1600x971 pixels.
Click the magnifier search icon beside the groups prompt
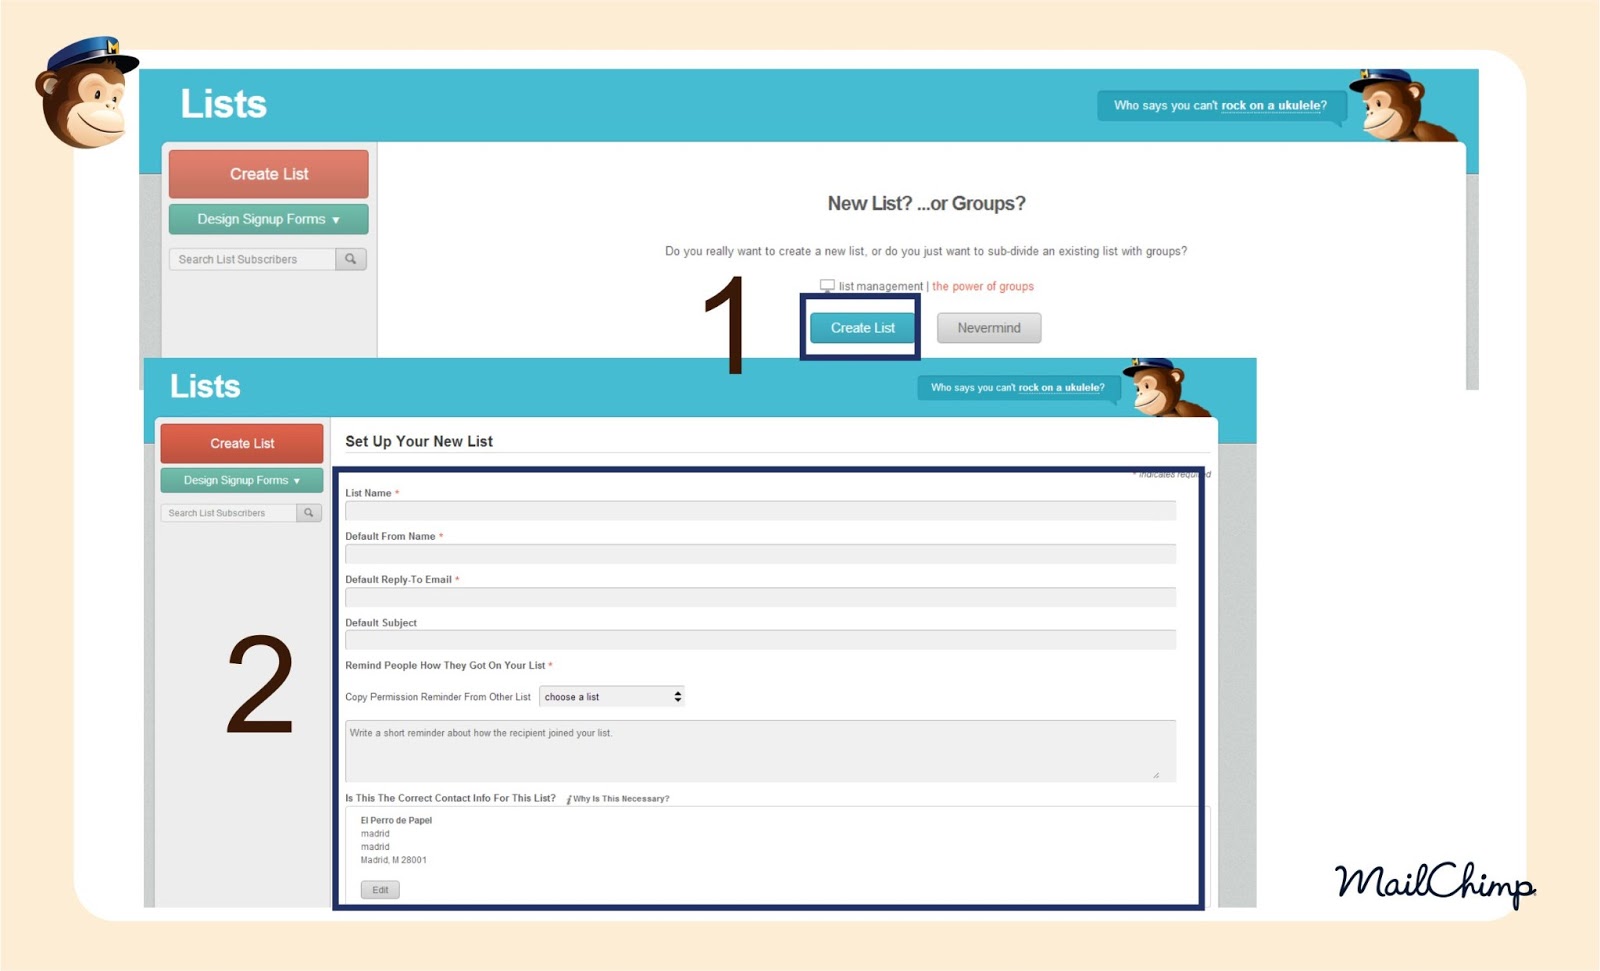(351, 259)
